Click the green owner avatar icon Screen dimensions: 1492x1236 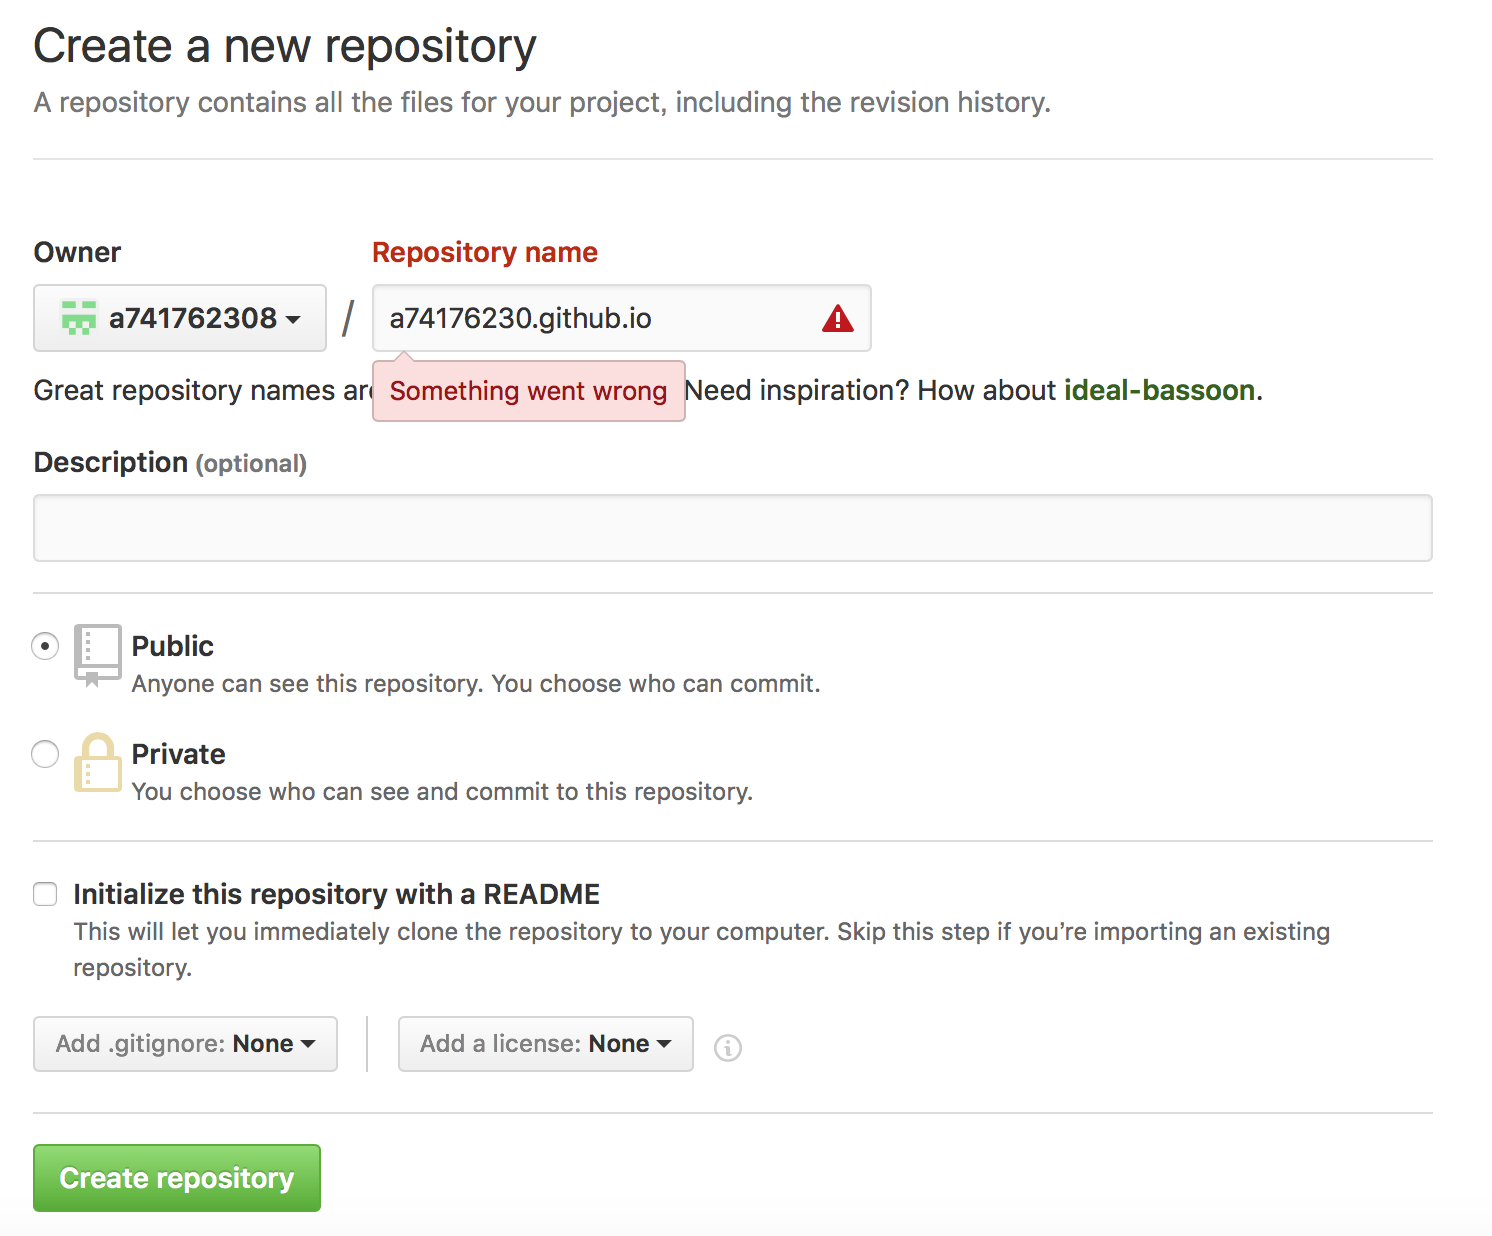point(79,318)
